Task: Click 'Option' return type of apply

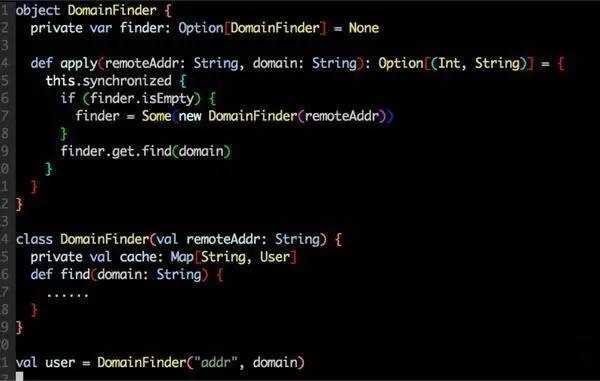Action: (401, 64)
